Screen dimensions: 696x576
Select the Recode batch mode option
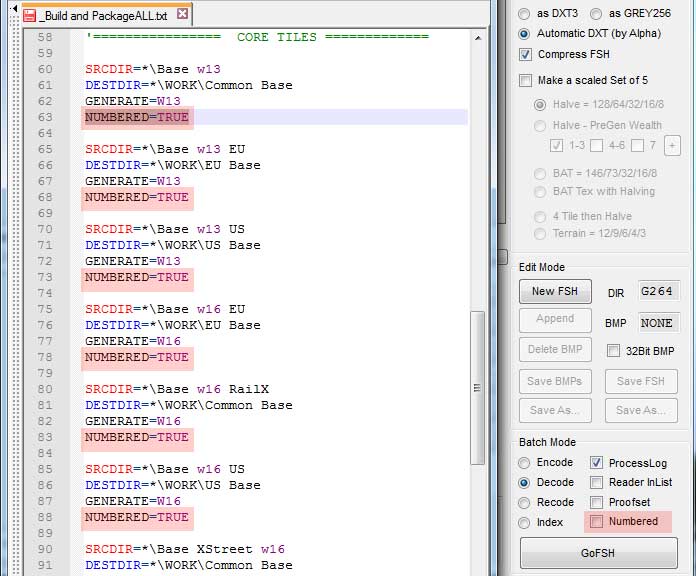click(x=524, y=502)
